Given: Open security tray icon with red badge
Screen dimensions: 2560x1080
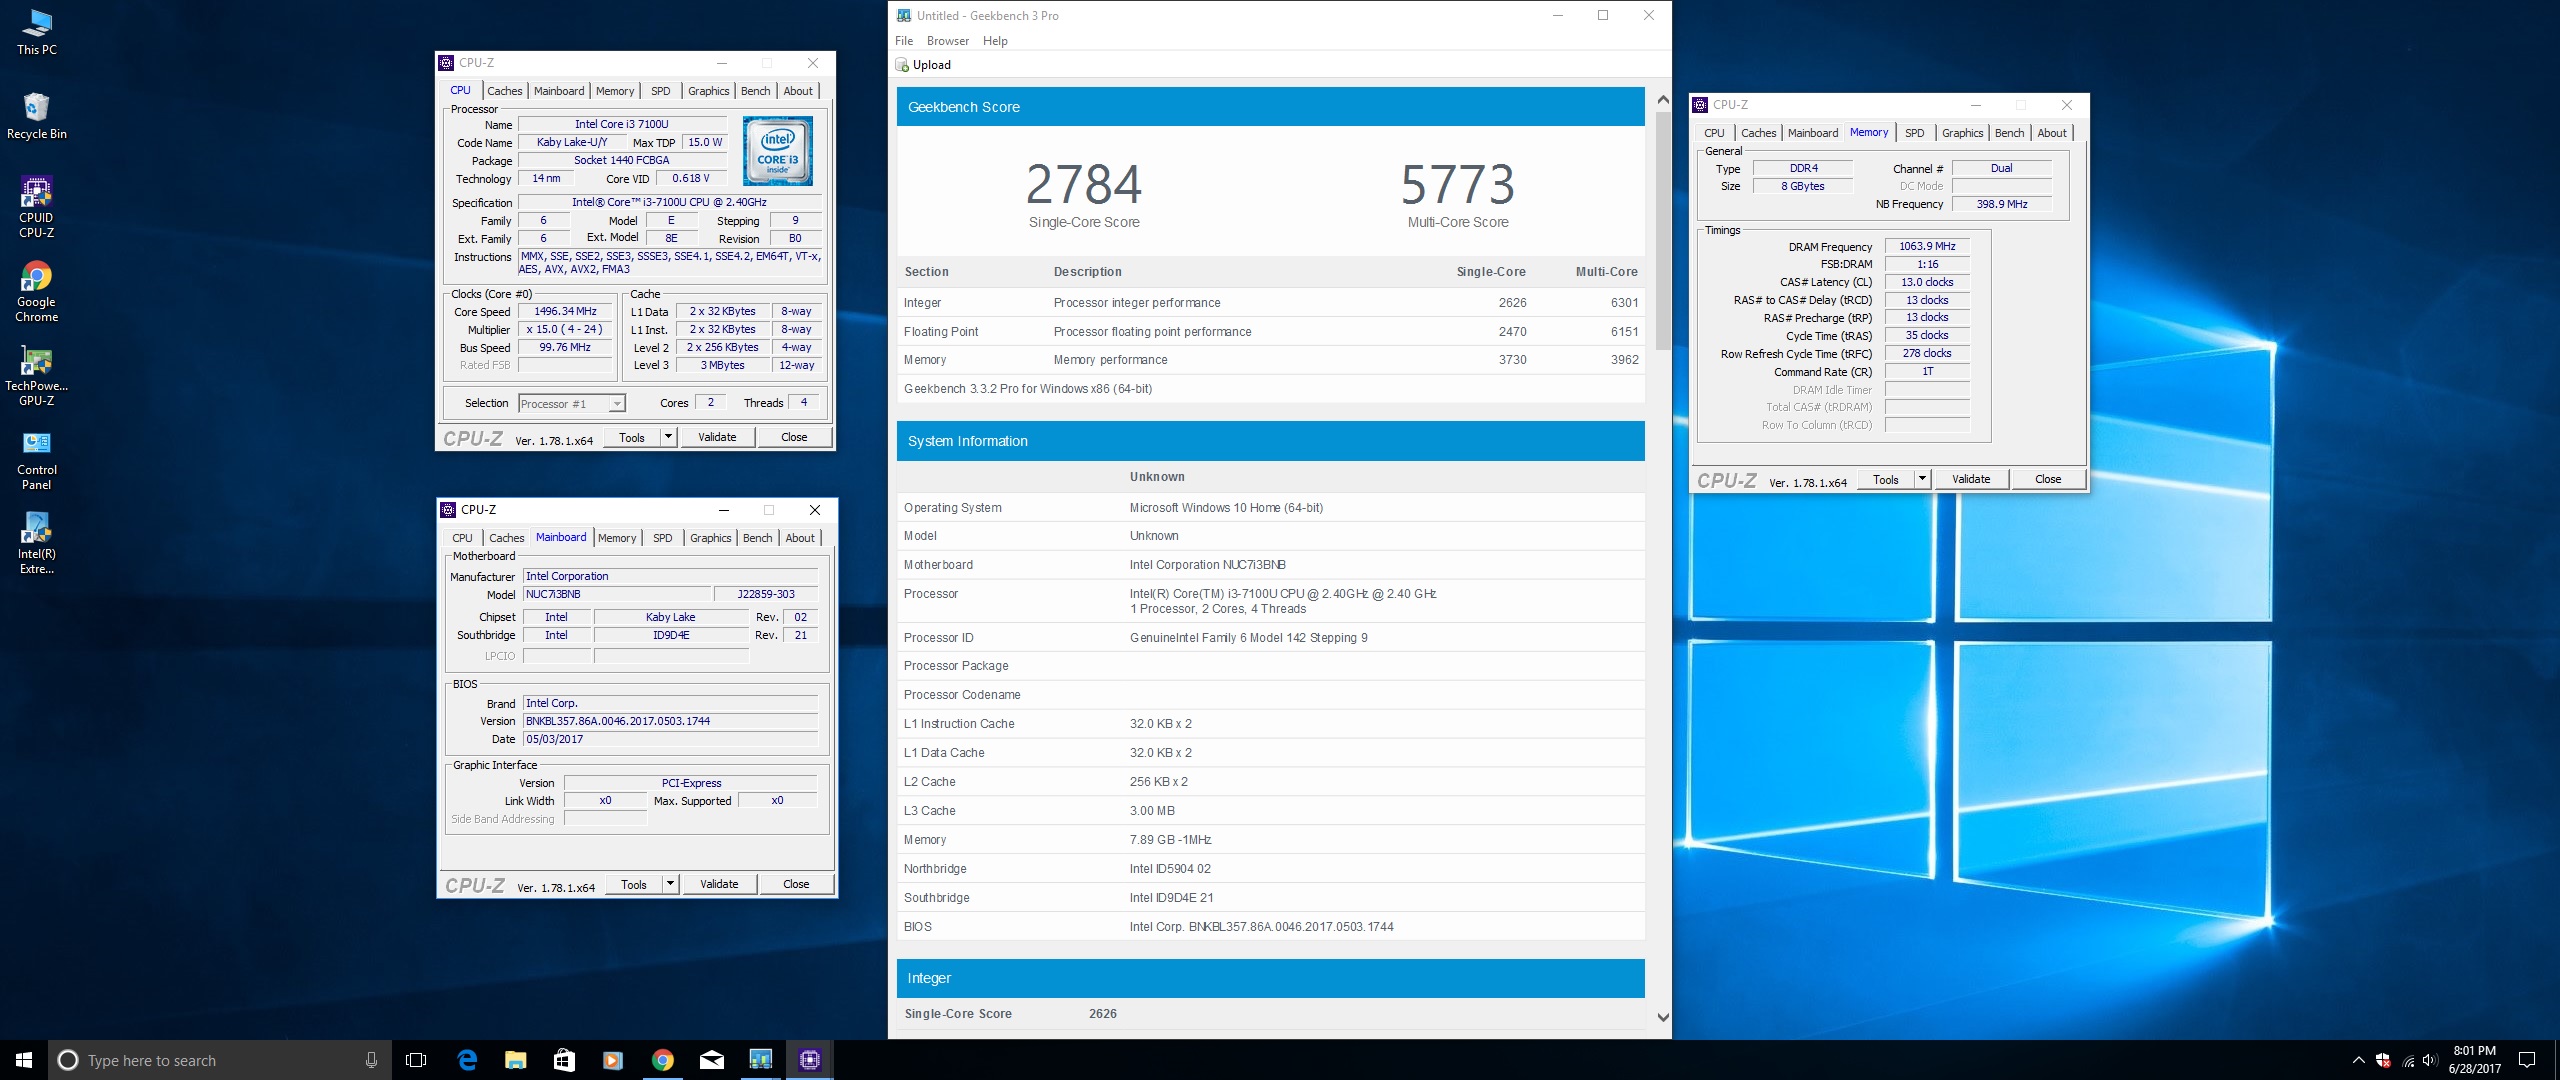Looking at the screenshot, I should [x=2383, y=1061].
